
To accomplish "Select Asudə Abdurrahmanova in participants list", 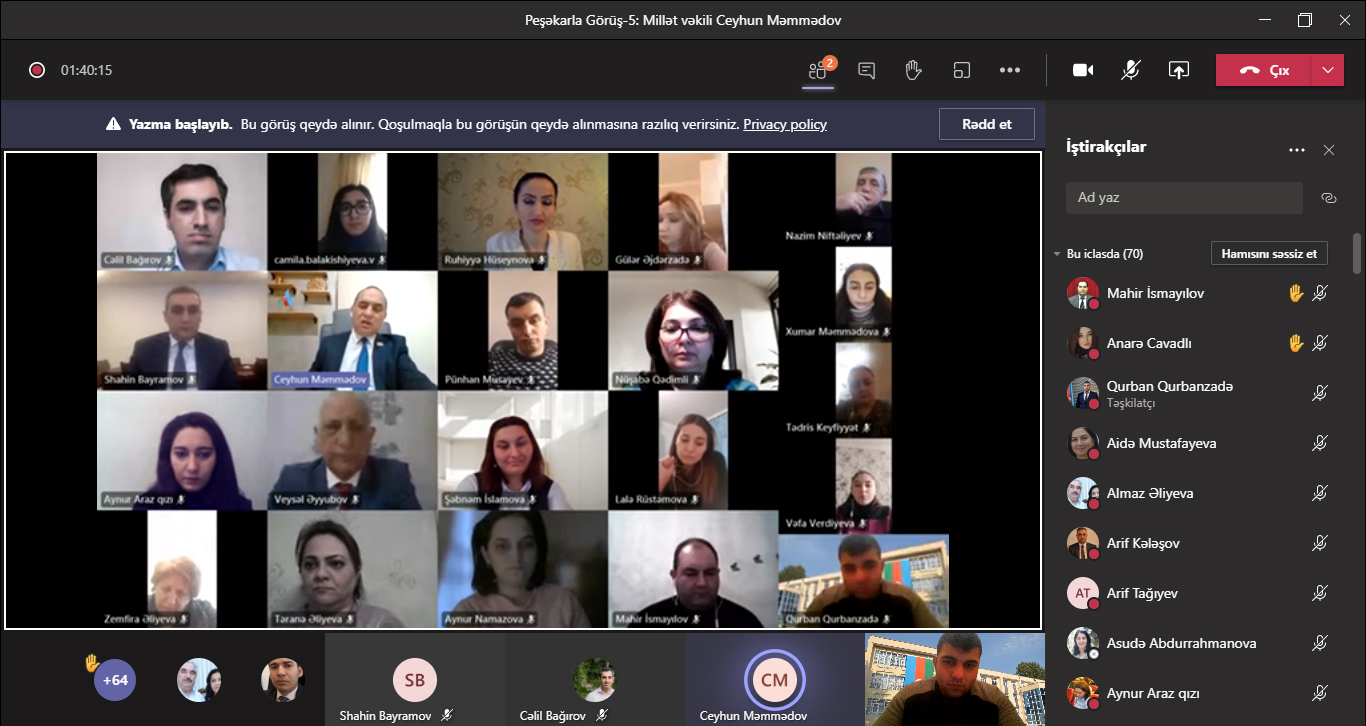I will pyautogui.click(x=1181, y=643).
